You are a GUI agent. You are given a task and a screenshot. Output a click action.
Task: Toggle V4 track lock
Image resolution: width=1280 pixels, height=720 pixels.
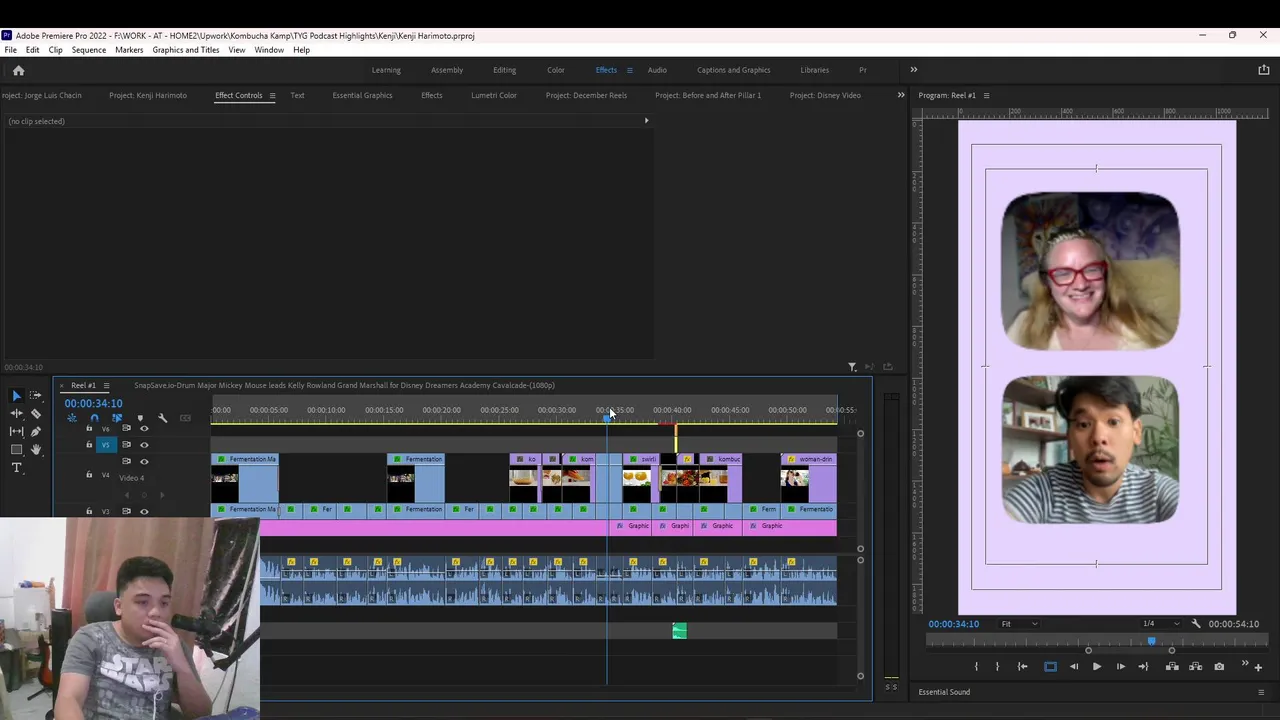coord(89,475)
